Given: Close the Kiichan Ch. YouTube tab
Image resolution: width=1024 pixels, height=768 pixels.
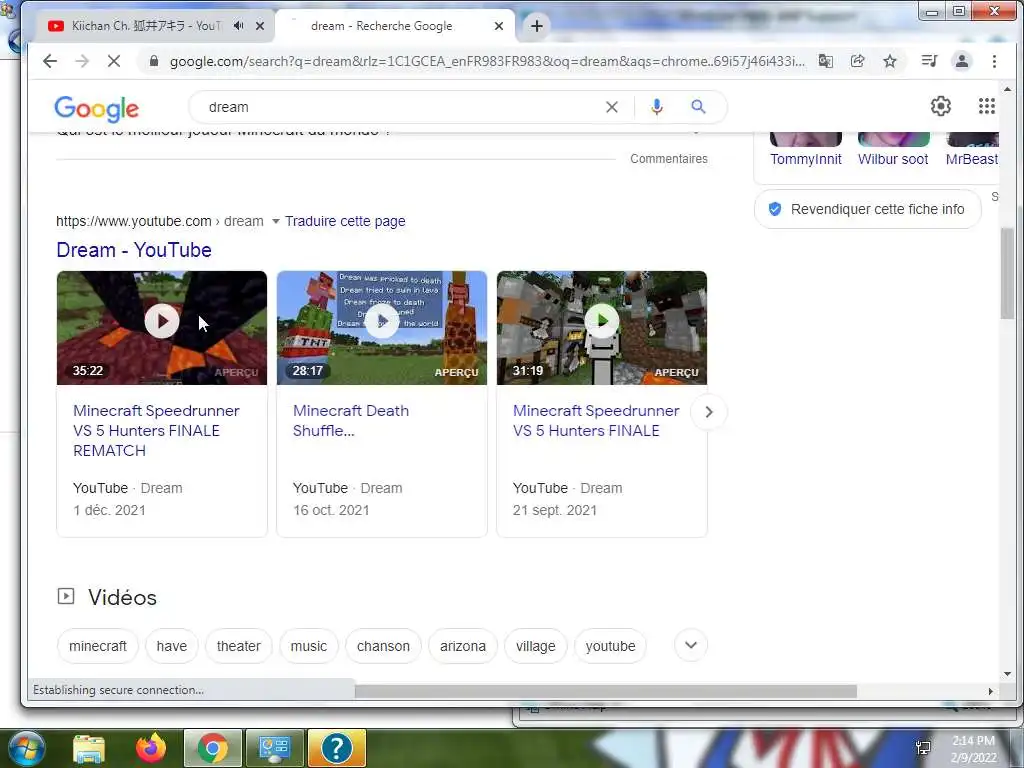Looking at the screenshot, I should point(260,26).
